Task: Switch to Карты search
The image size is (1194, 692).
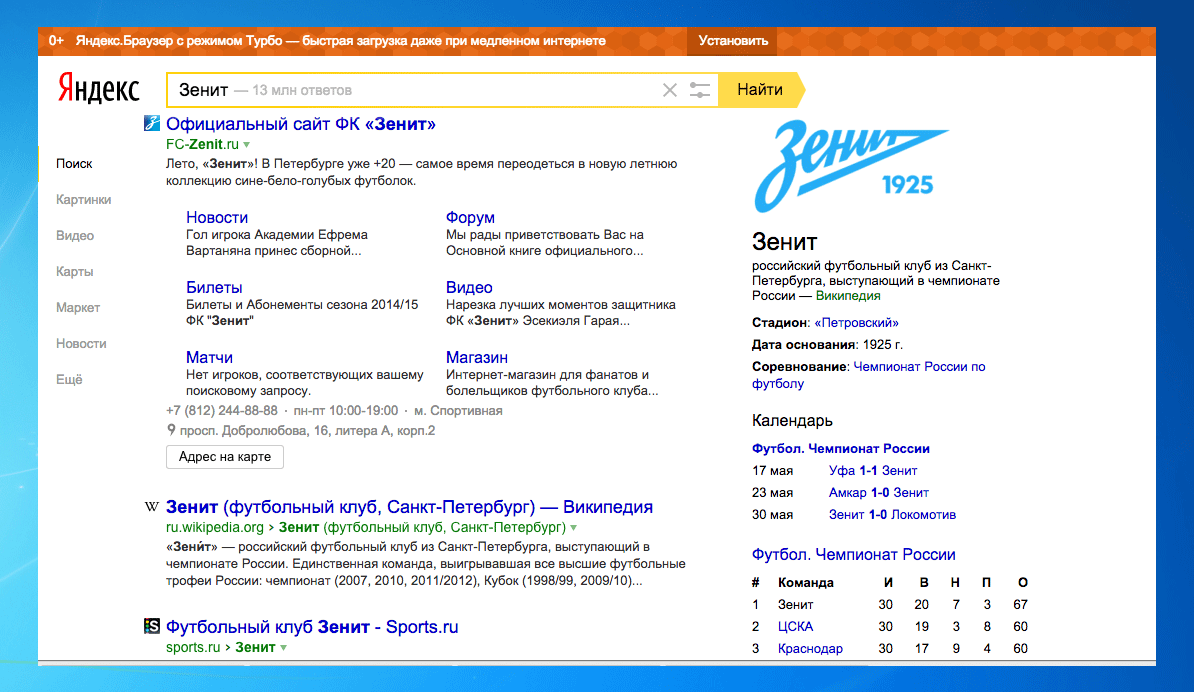Action: click(75, 272)
